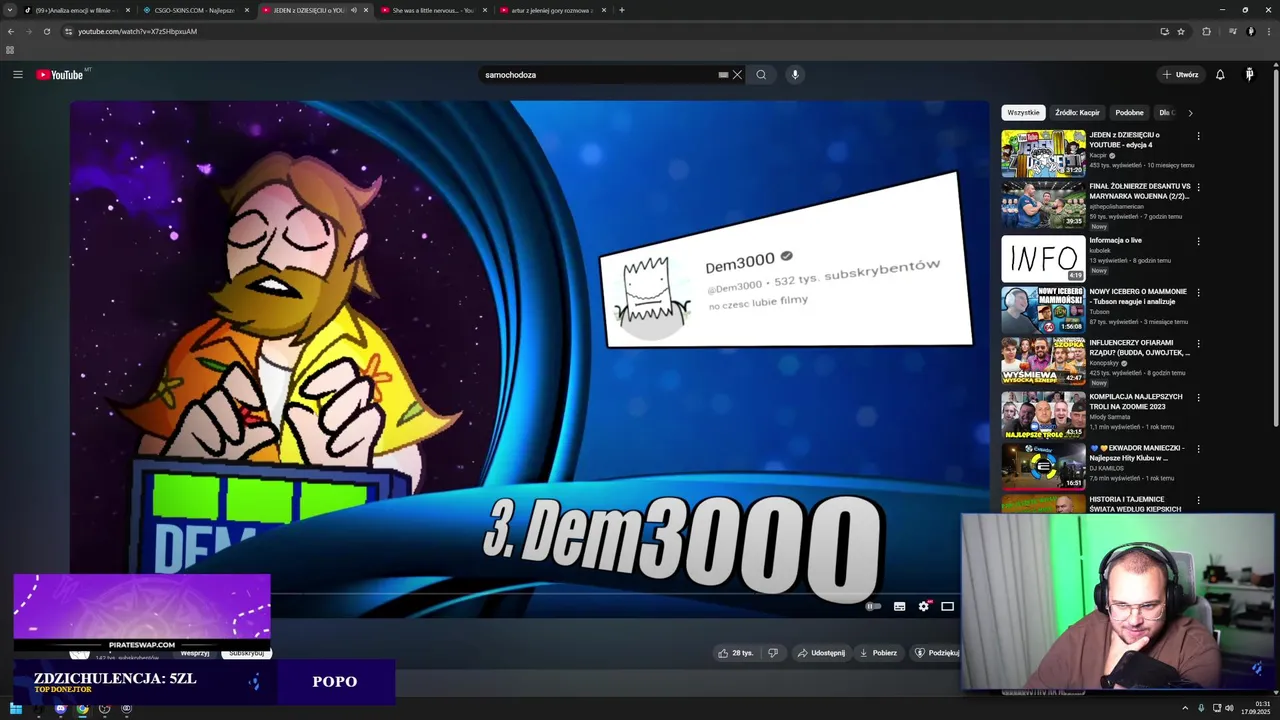
Task: Open options menu for EKWADOR MANIECZKI video
Action: [x=1198, y=449]
